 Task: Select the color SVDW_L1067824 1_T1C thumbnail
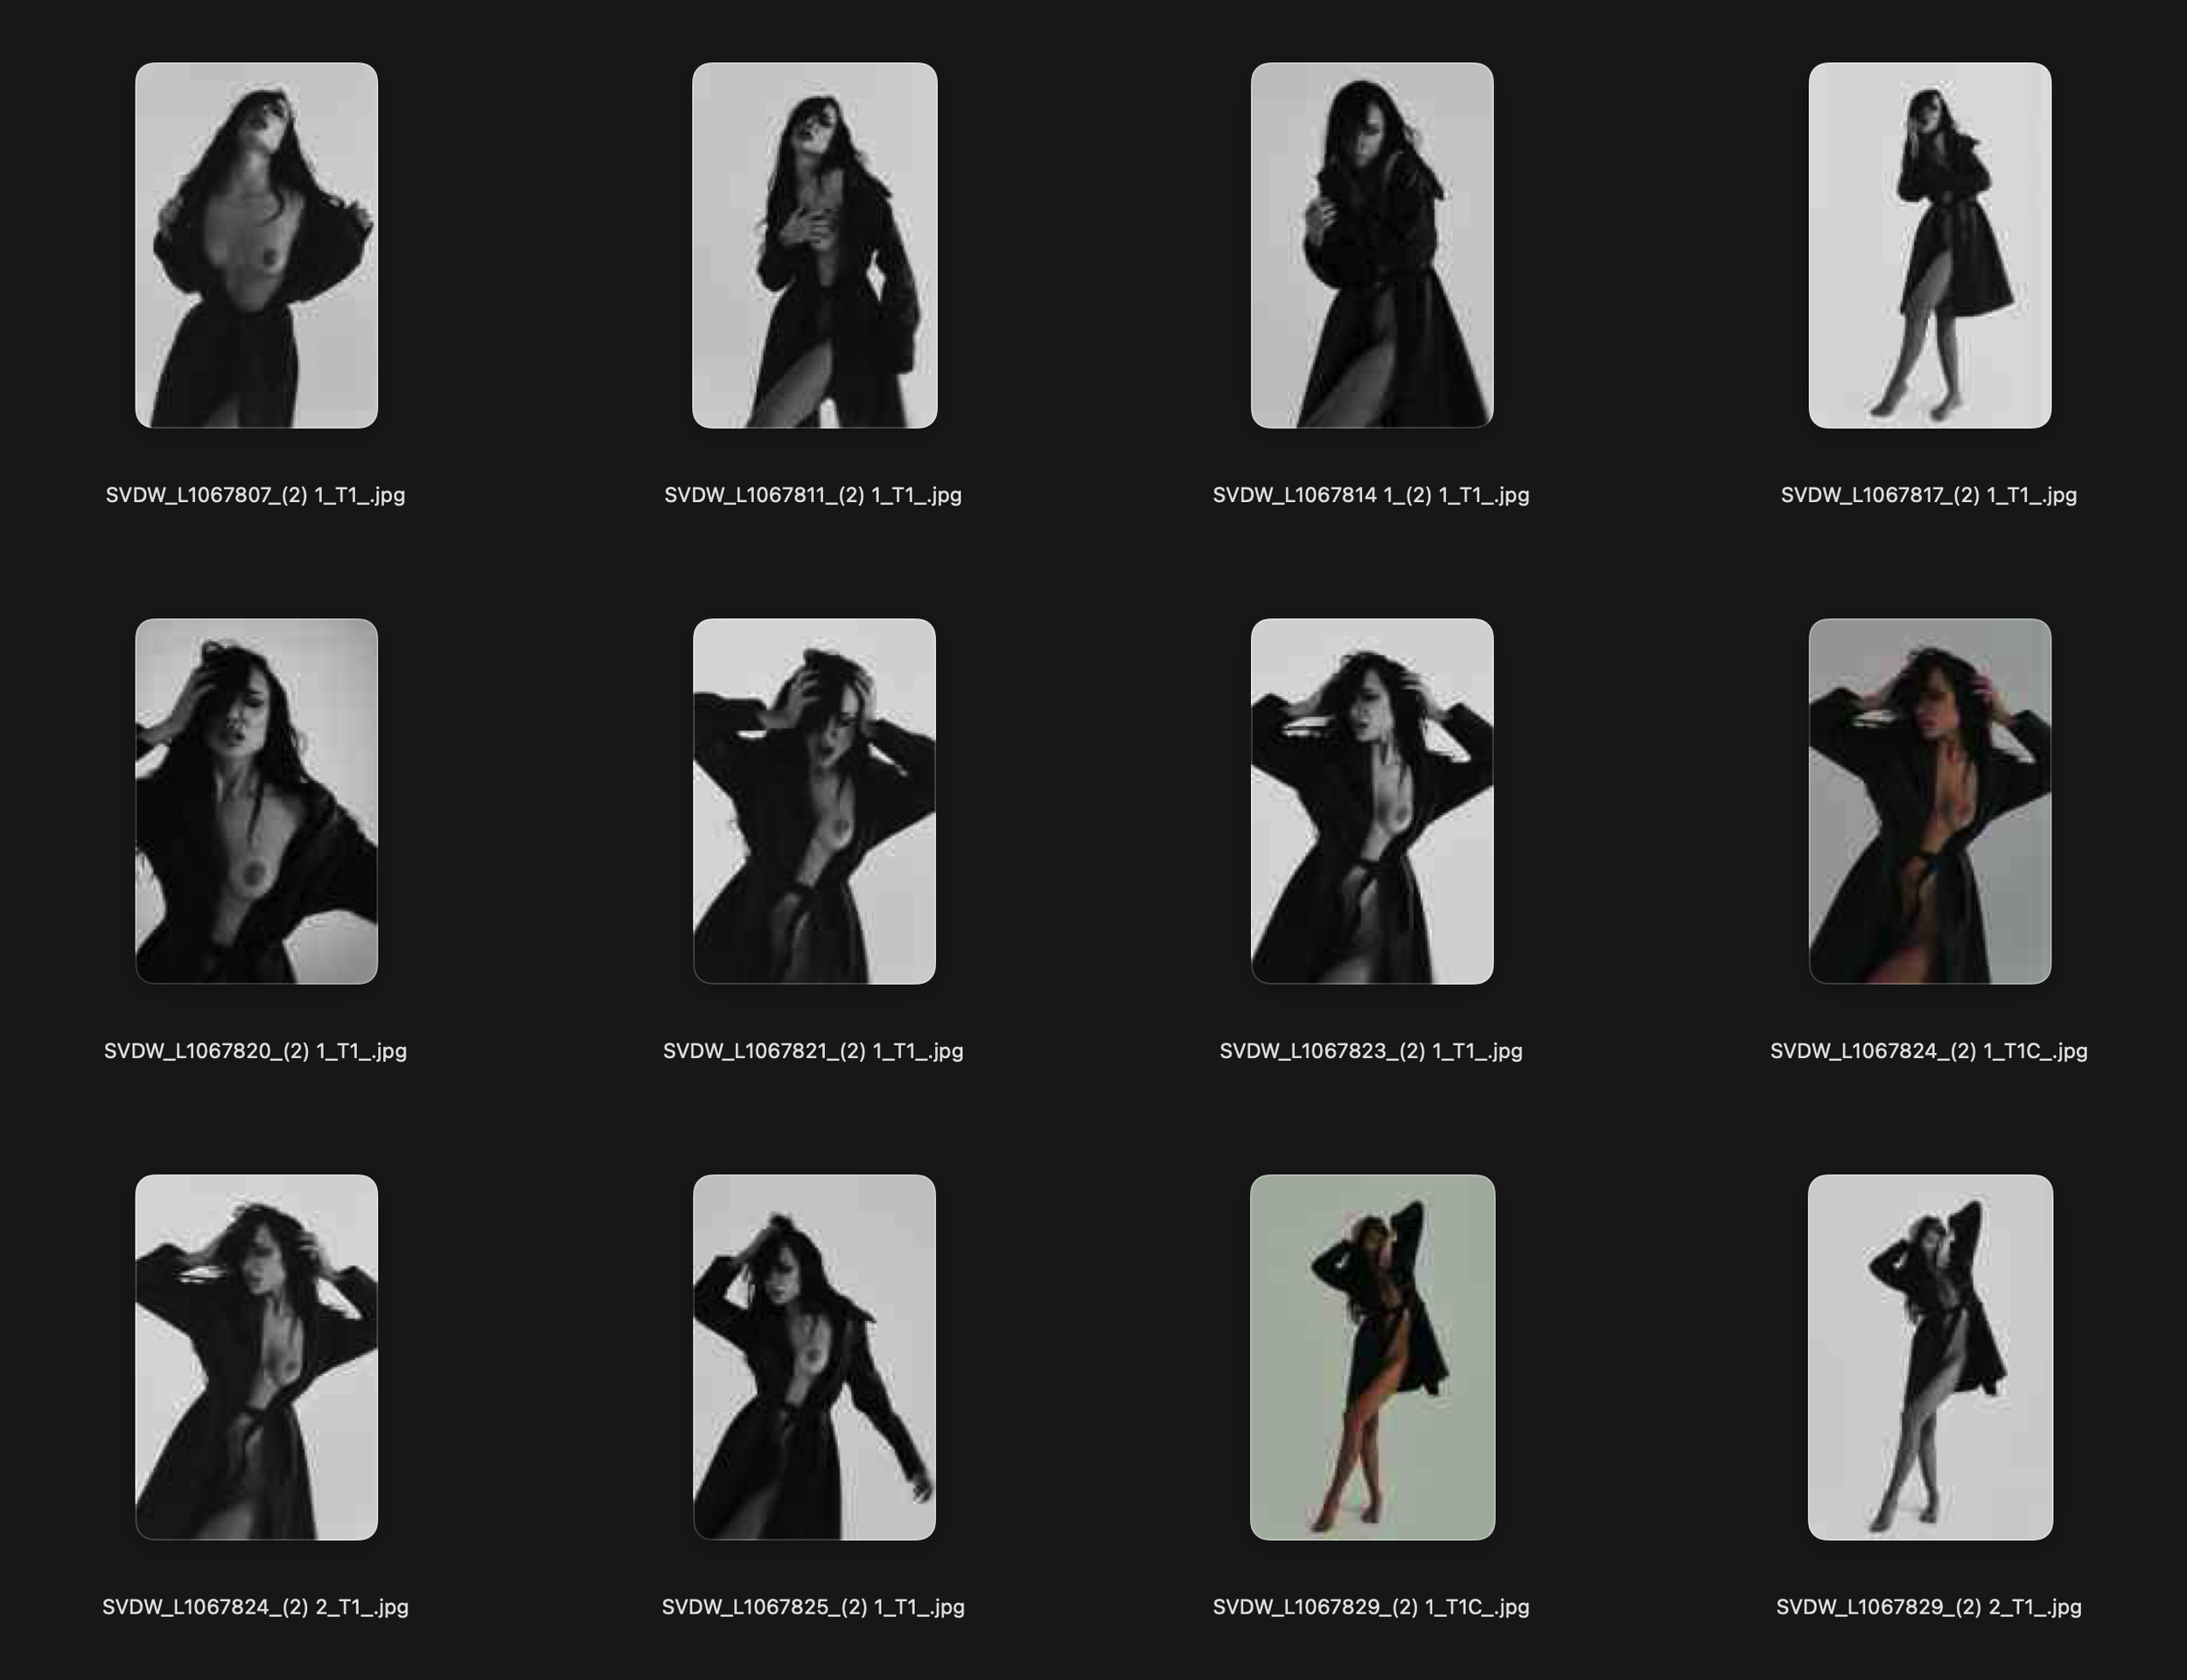pos(1929,801)
